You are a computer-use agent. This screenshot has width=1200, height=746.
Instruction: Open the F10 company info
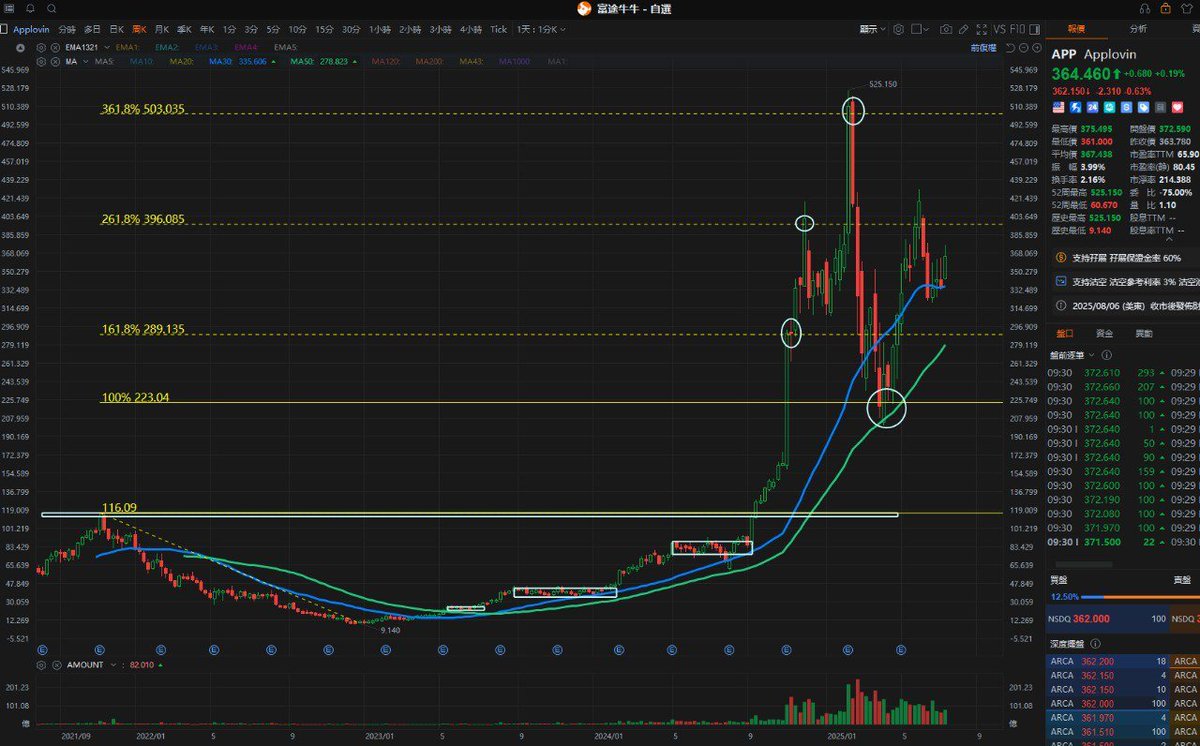(x=1017, y=29)
